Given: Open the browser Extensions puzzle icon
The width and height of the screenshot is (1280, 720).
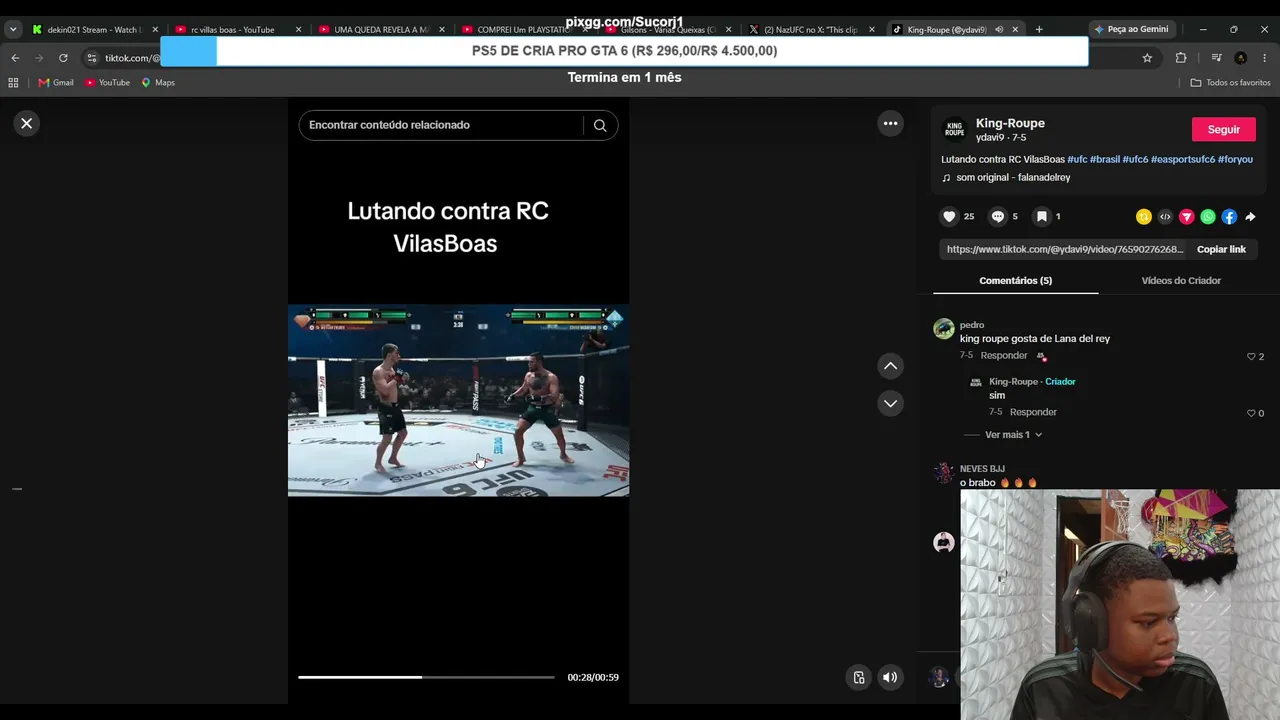Looking at the screenshot, I should click(x=1180, y=58).
